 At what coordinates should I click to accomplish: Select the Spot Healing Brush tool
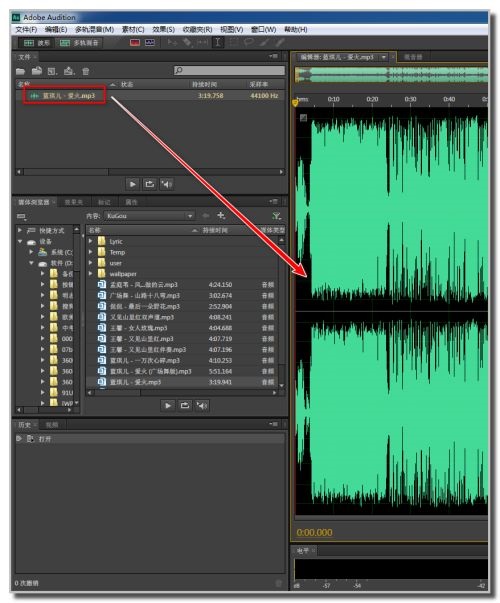tap(279, 42)
